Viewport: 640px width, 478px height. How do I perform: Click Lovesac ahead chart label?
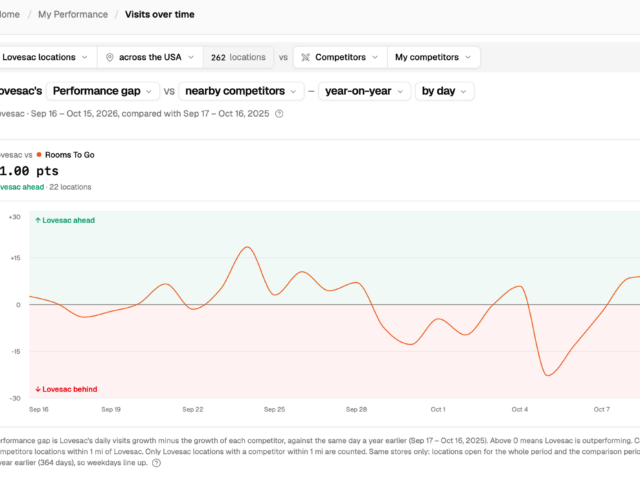coord(65,220)
